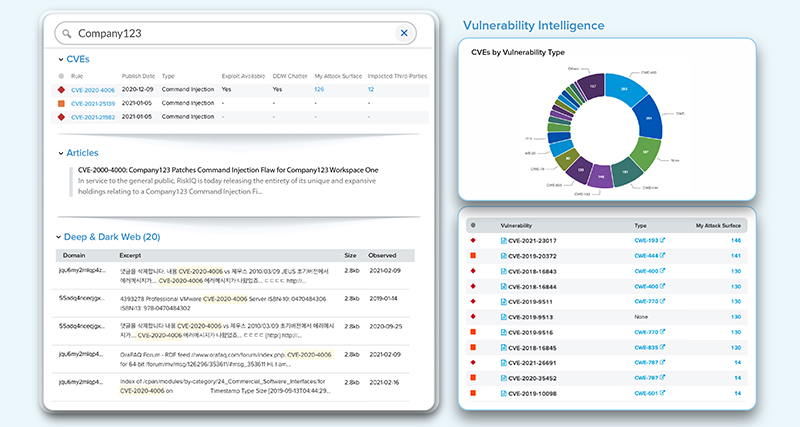Sort by the Type column header in the vulnerability table

pyautogui.click(x=640, y=225)
